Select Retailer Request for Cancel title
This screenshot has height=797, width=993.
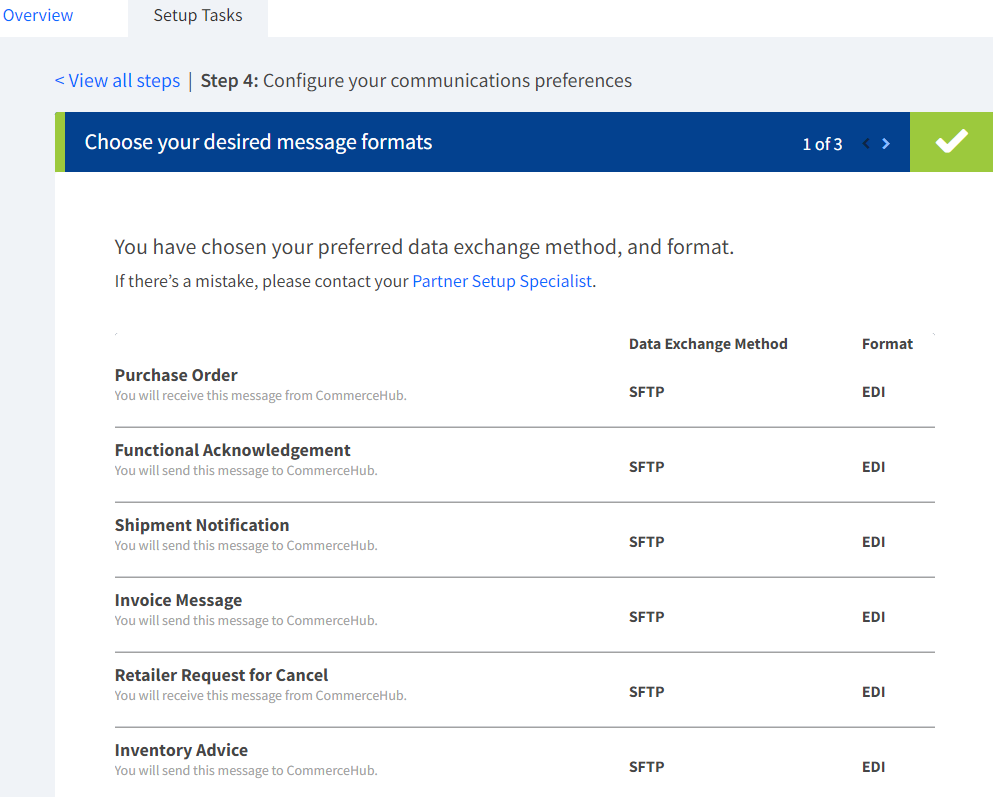click(x=221, y=675)
